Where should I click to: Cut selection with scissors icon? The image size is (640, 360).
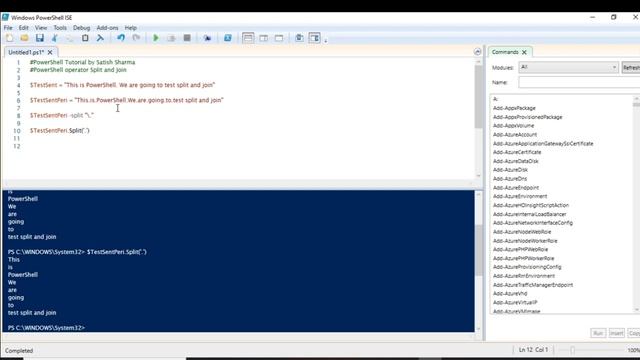tap(55, 38)
